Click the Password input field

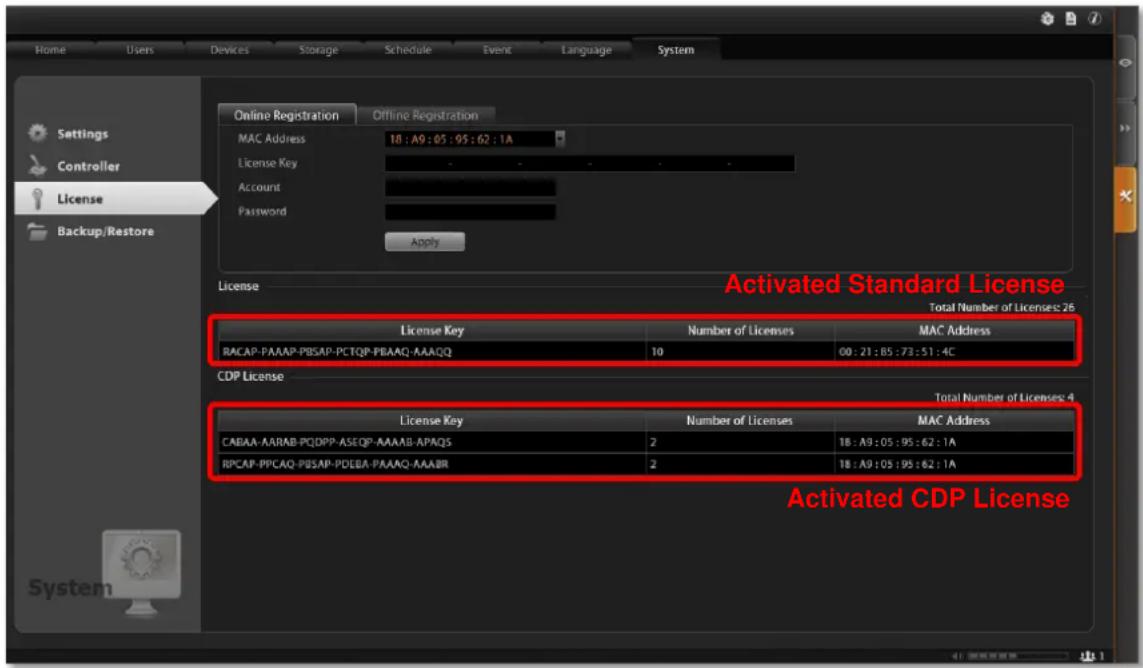(x=470, y=211)
